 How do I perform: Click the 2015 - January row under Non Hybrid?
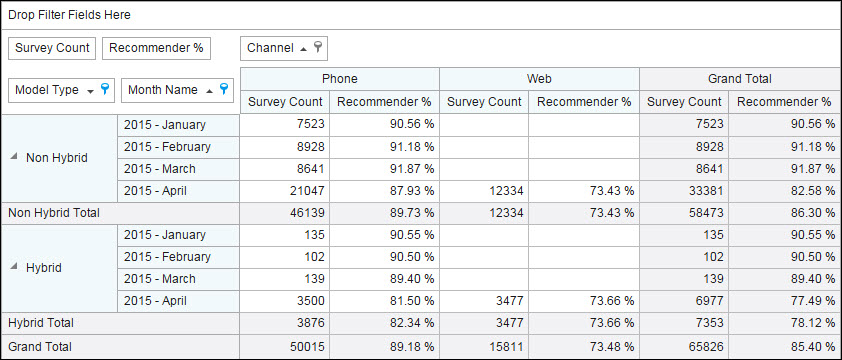pyautogui.click(x=178, y=125)
